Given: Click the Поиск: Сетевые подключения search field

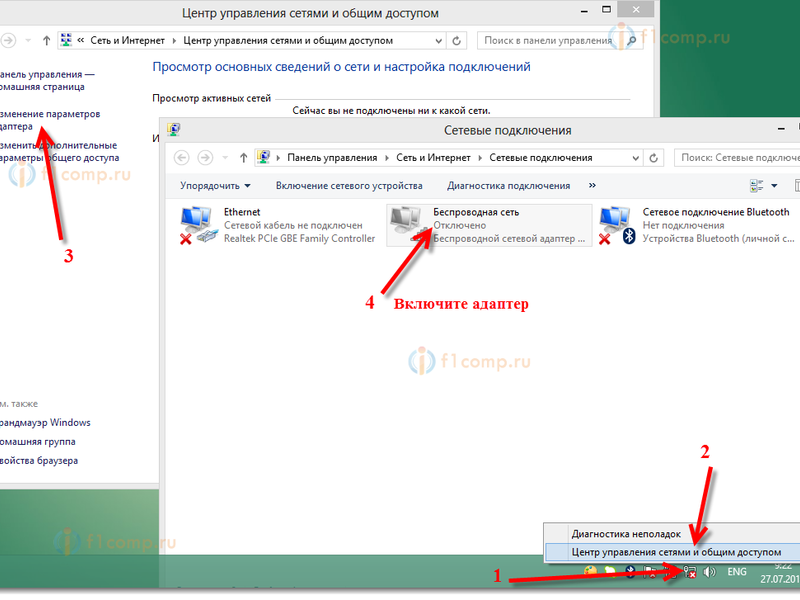Looking at the screenshot, I should click(x=737, y=158).
